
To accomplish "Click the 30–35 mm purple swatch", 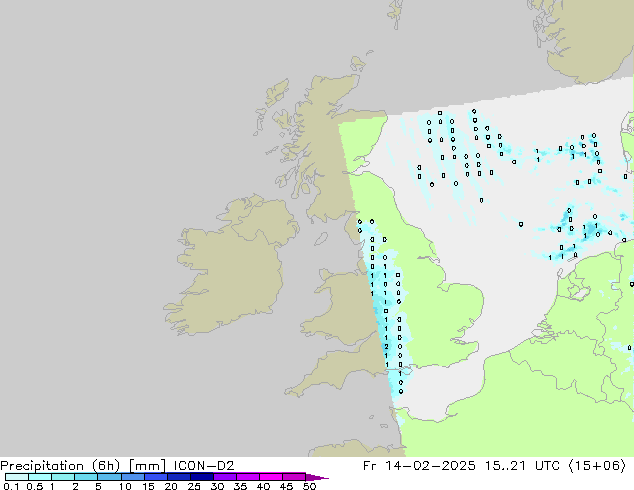I will pyautogui.click(x=224, y=477).
